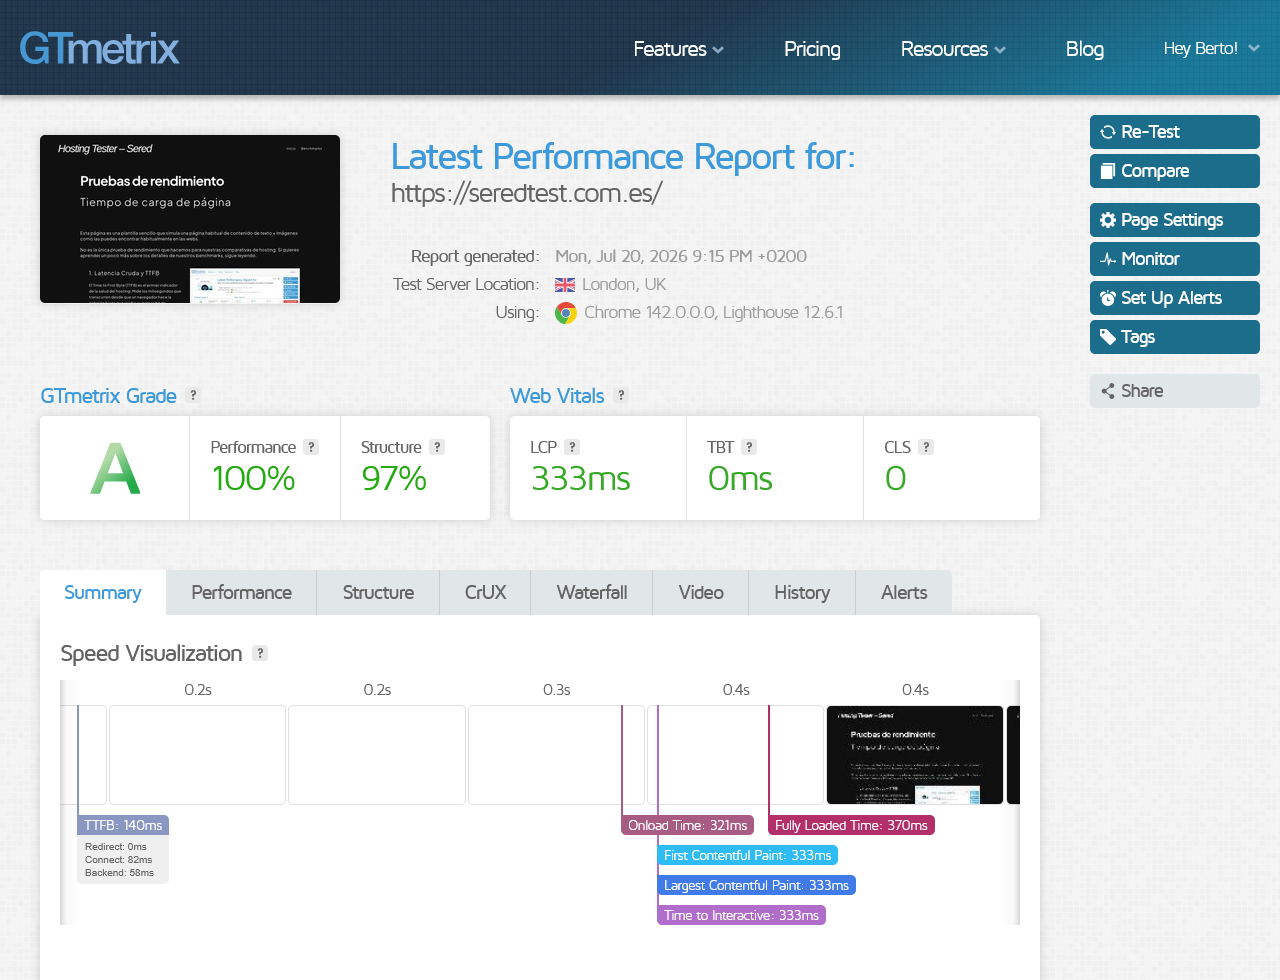Click the Set Up Alerts button label
Image resolution: width=1280 pixels, height=980 pixels.
(x=1171, y=298)
